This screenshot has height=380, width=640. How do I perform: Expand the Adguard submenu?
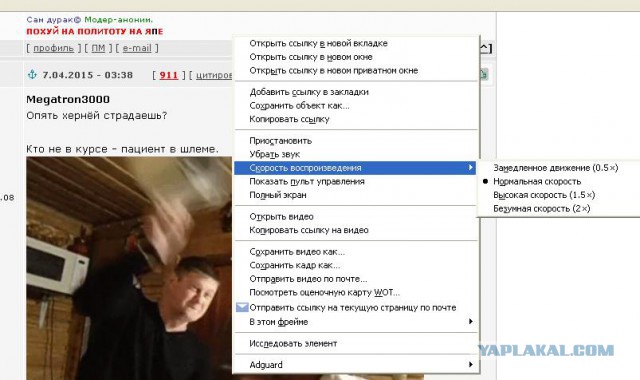coord(355,364)
